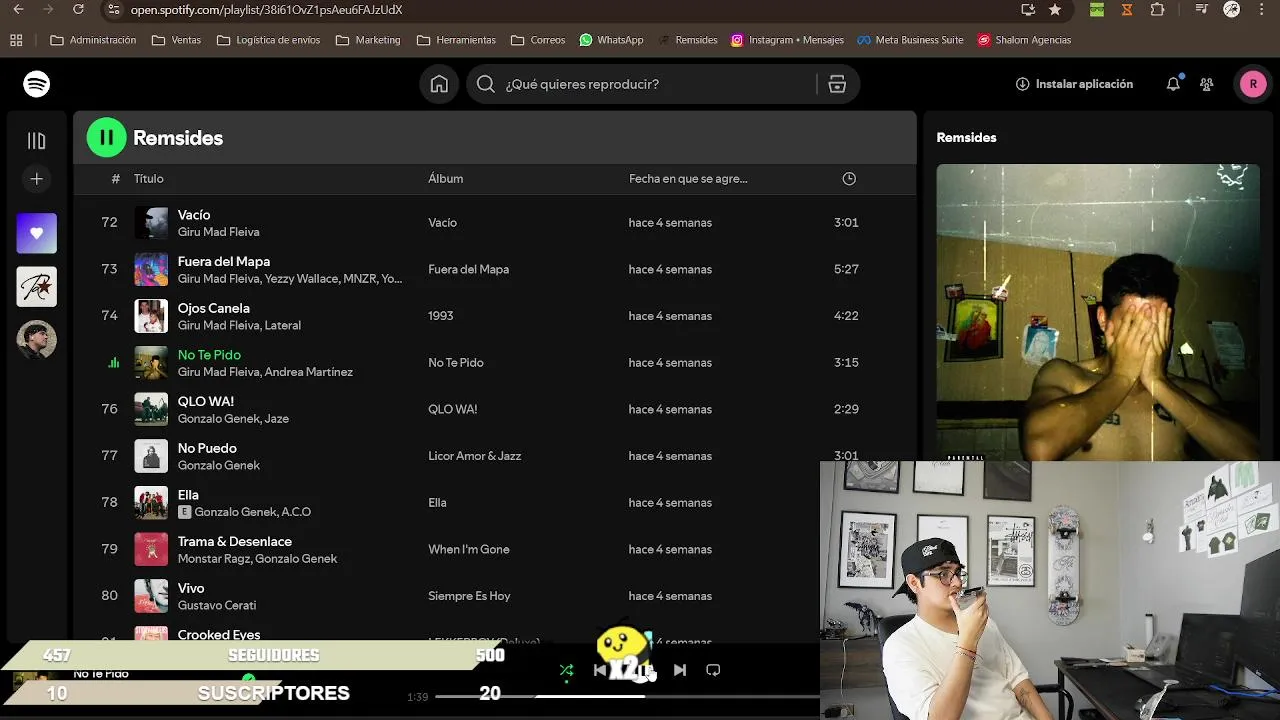Open the now-playing album art
1280x720 pixels.
pos(1098,311)
